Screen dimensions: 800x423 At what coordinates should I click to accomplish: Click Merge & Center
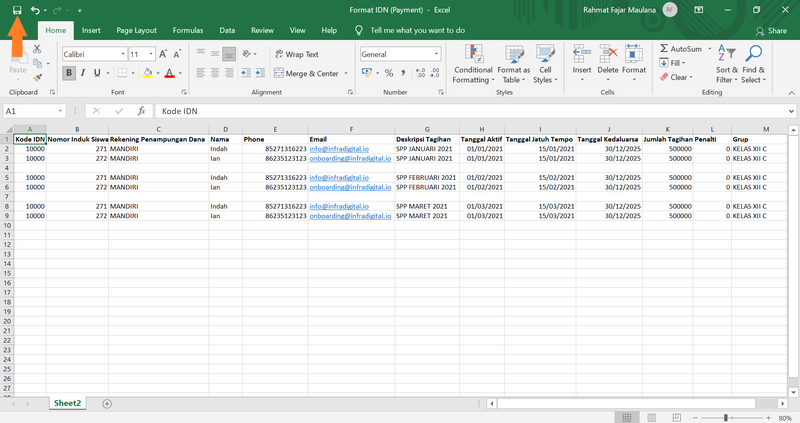(307, 73)
